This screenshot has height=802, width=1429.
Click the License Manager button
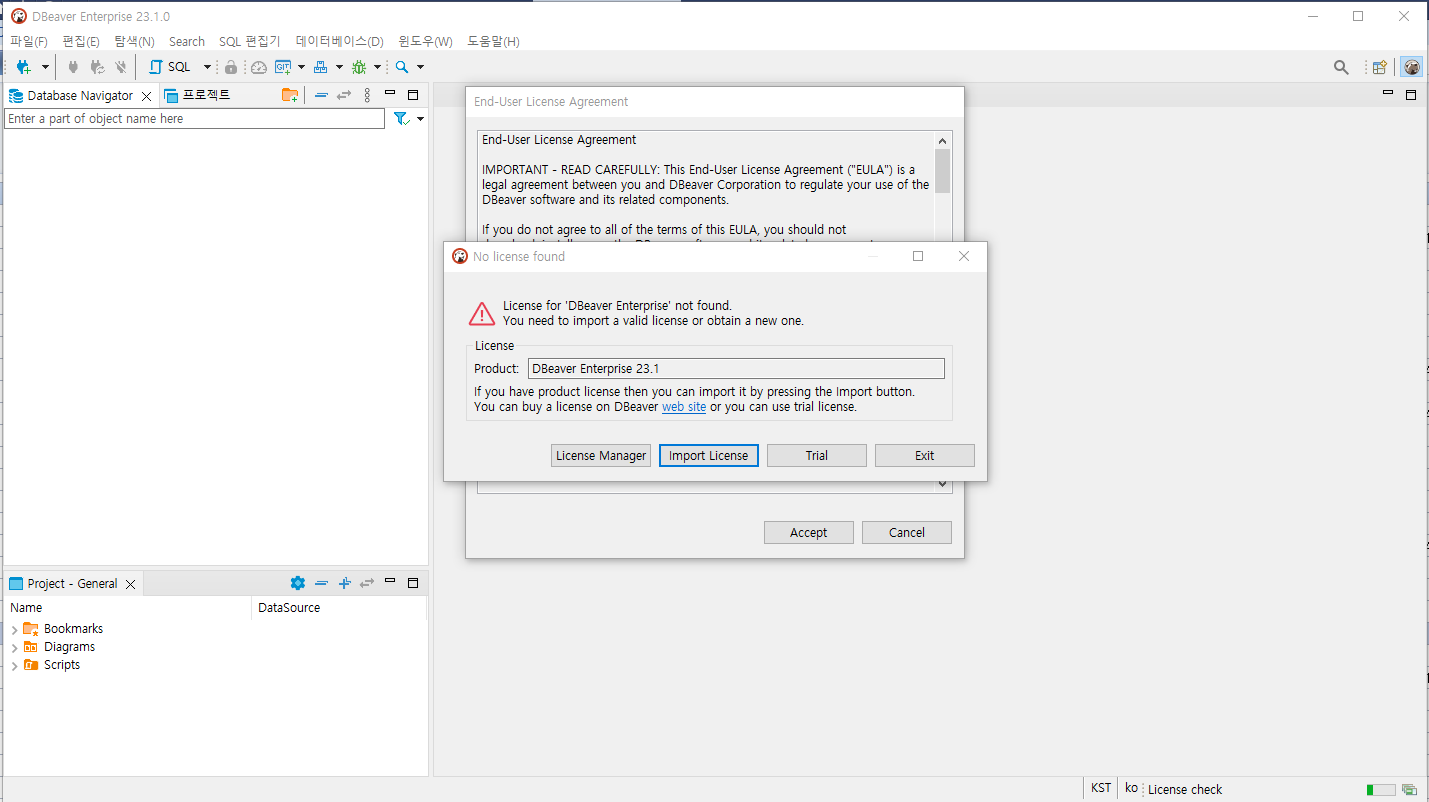click(x=601, y=456)
